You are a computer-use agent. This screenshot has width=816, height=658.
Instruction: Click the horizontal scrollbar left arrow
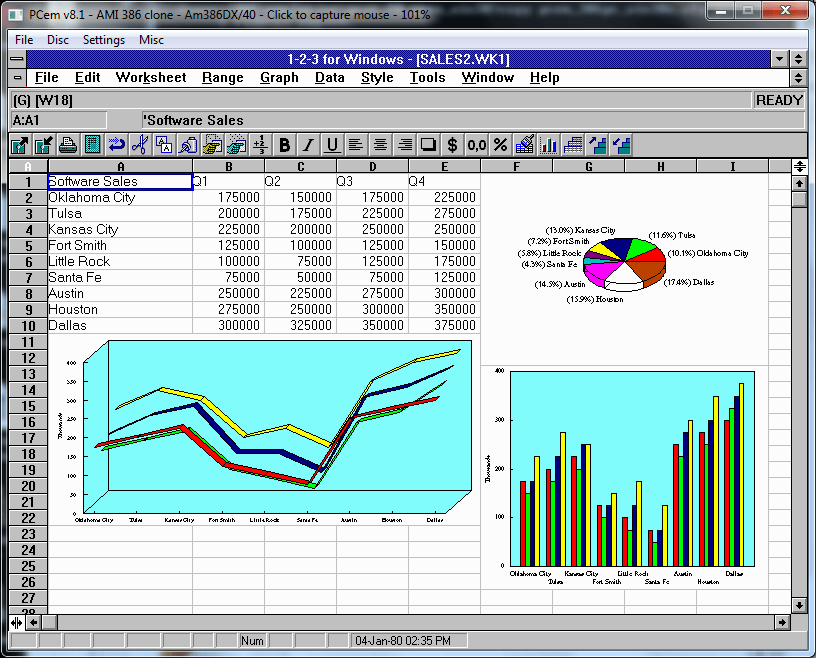click(x=33, y=622)
